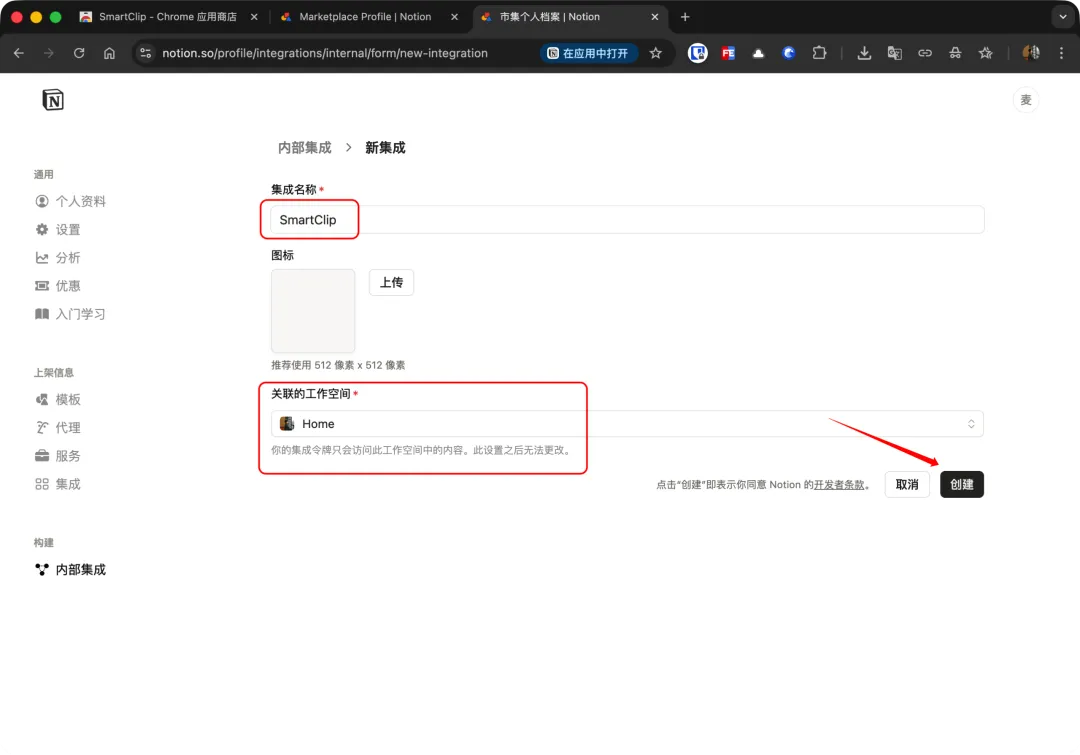Click the Home dropdown chevron arrows
The width and height of the screenshot is (1080, 755).
click(x=971, y=424)
